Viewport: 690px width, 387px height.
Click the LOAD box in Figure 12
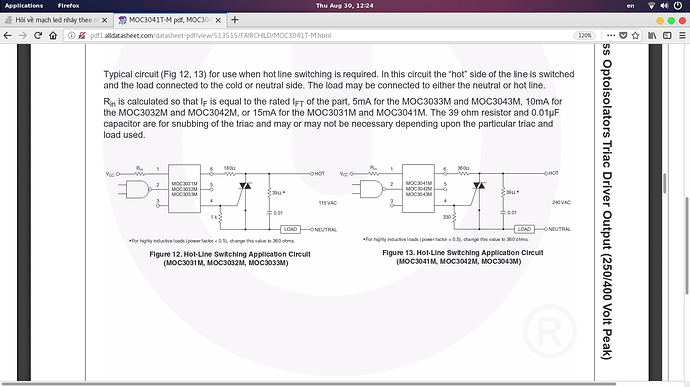click(290, 229)
